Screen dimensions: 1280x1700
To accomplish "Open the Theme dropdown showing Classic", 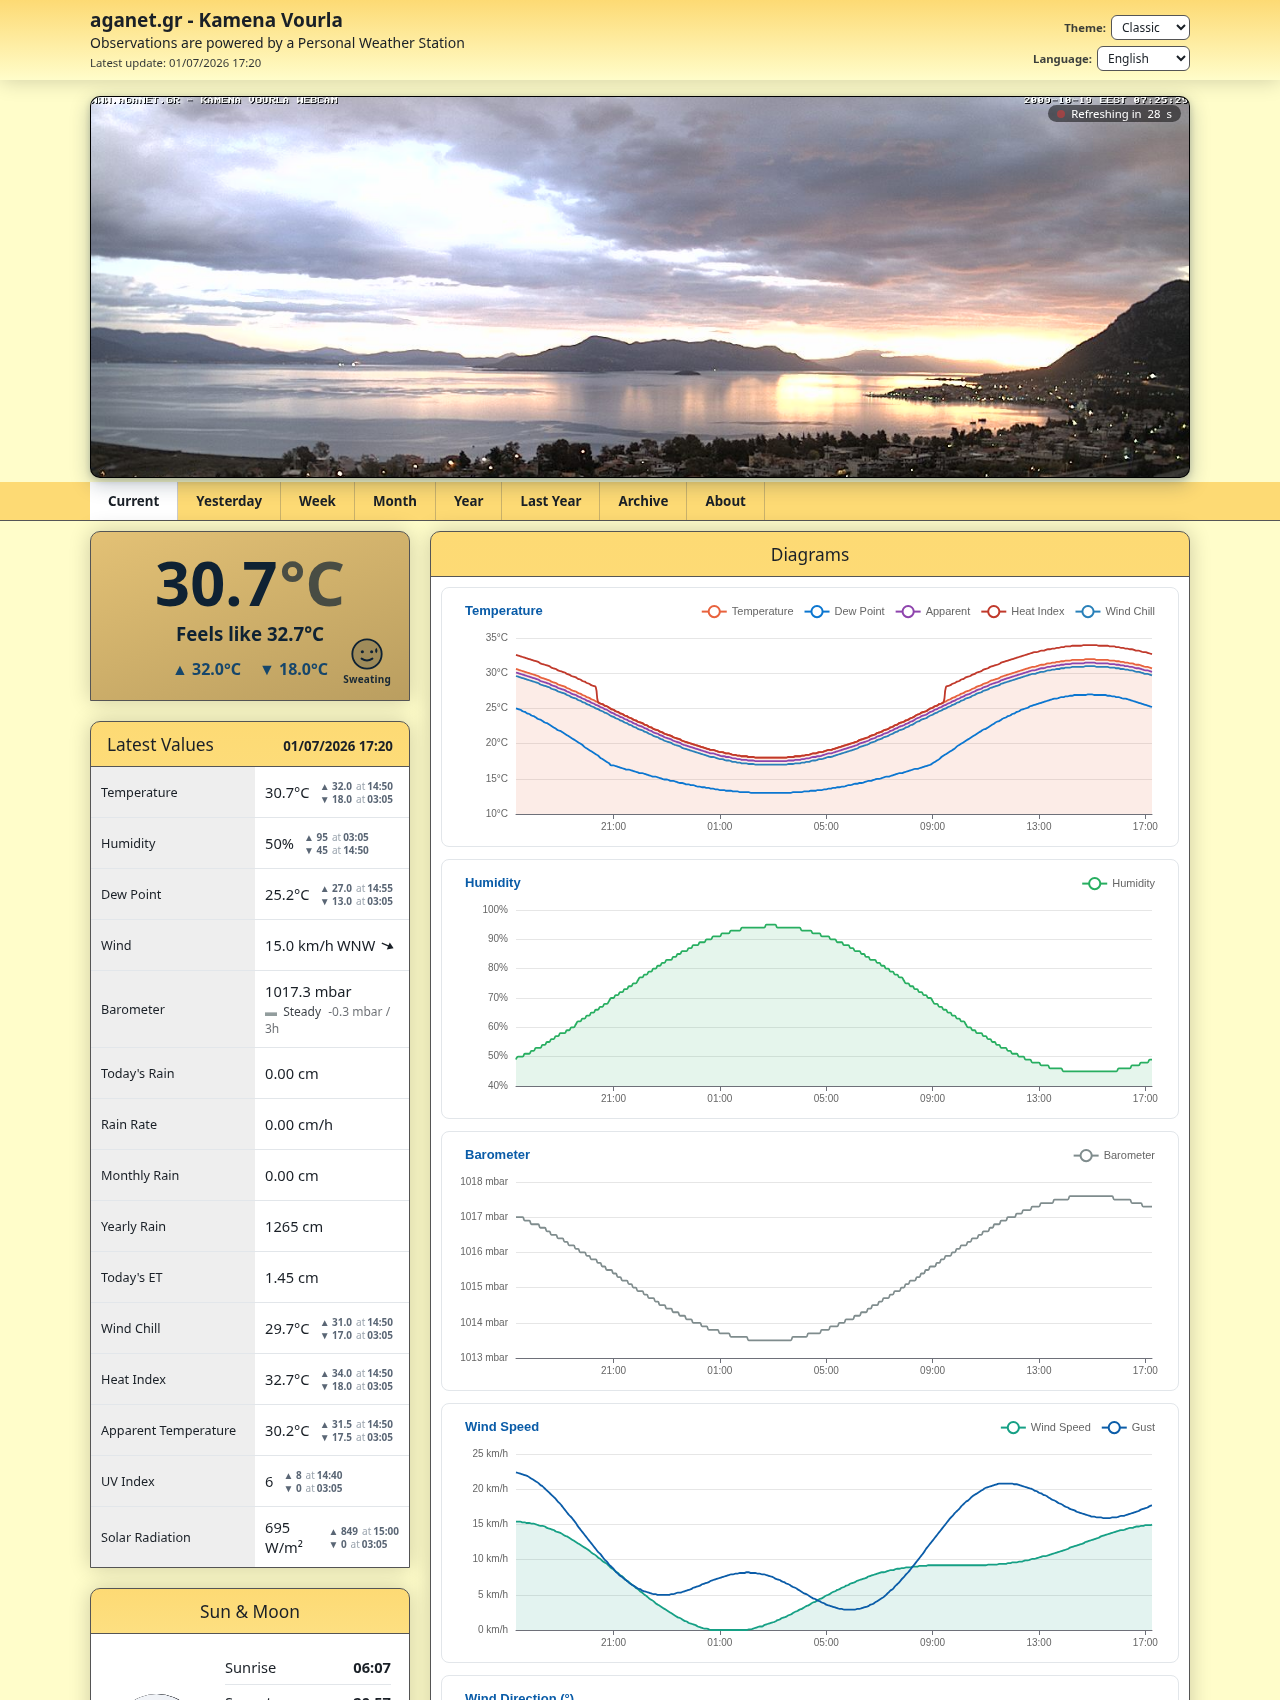I will (1150, 28).
